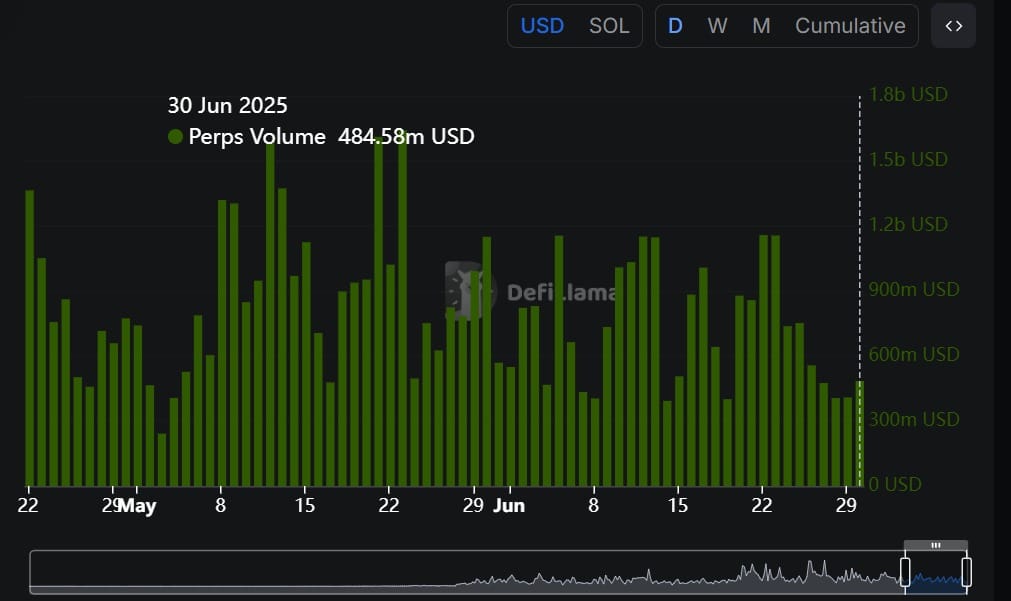Viewport: 1011px width, 601px height.
Task: Select the Cumulative chart mode
Action: pyautogui.click(x=851, y=25)
